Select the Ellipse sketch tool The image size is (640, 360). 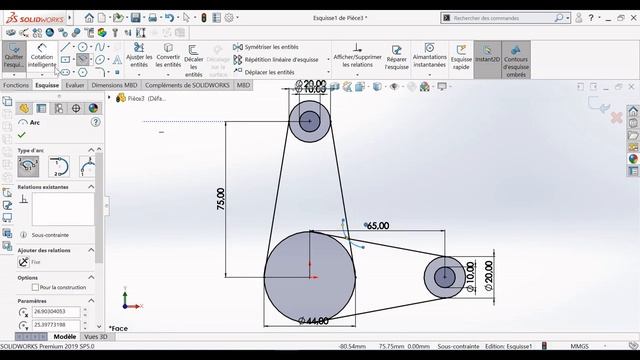pos(100,60)
